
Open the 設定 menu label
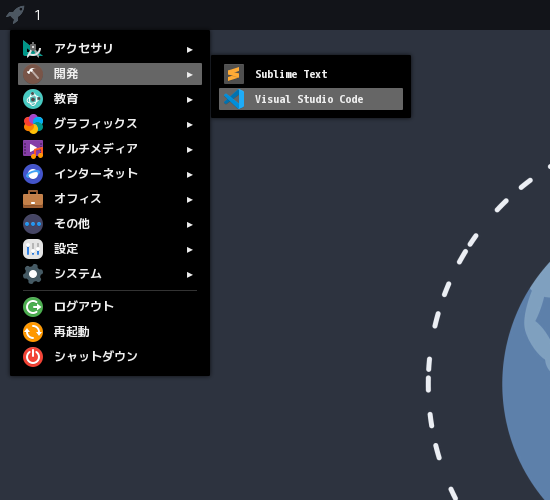(x=66, y=249)
